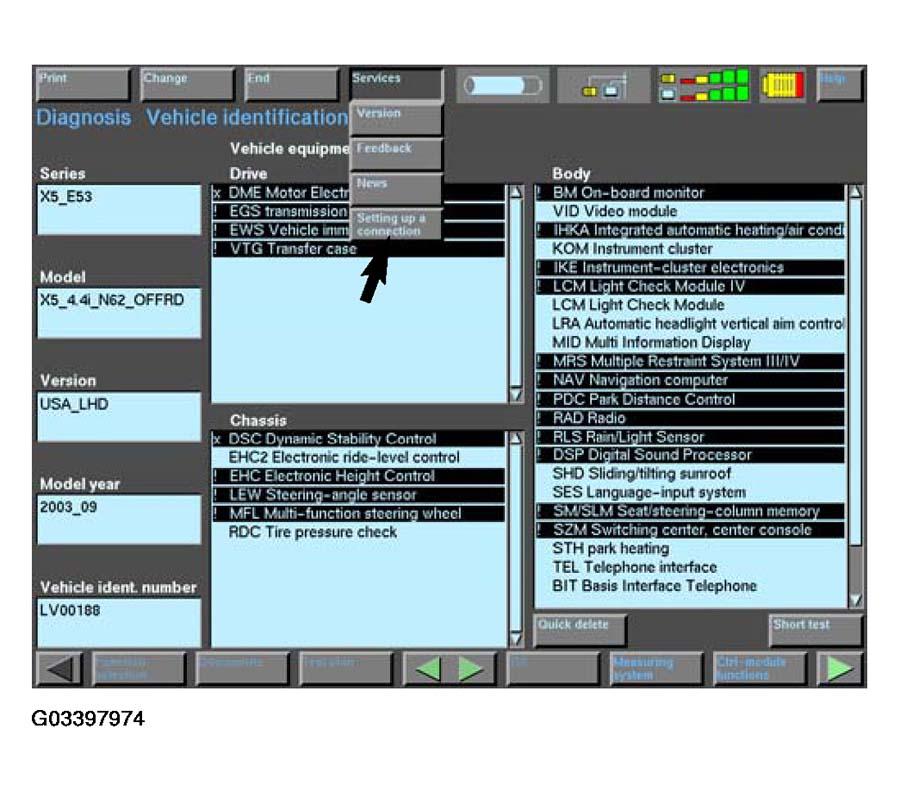900x791 pixels.
Task: Select DSC Dynamic Stability Control entry
Action: [332, 439]
